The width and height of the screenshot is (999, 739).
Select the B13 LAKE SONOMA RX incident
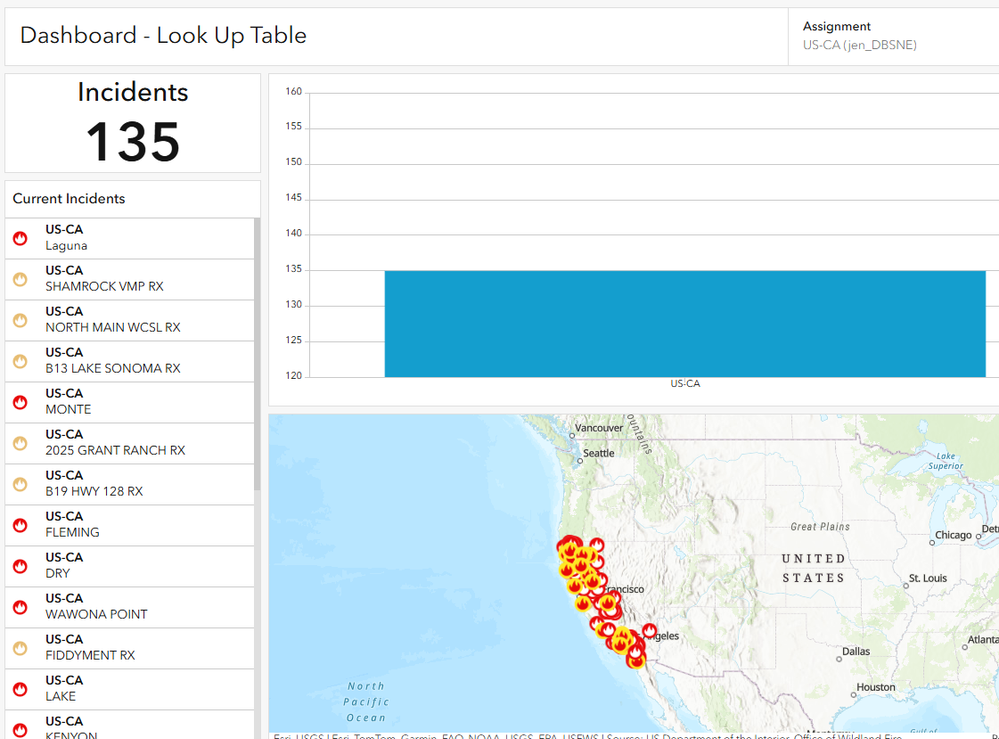(113, 361)
